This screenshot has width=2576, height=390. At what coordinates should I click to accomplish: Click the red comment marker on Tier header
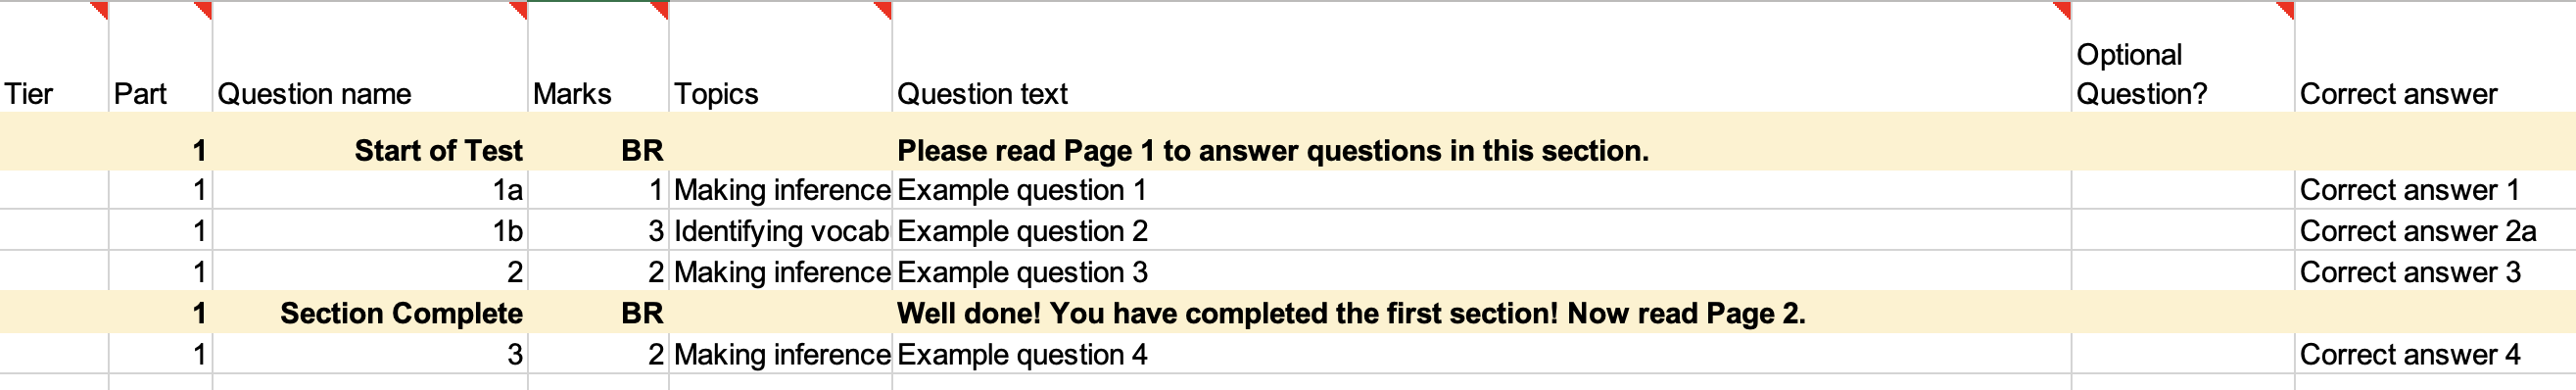pos(100,9)
